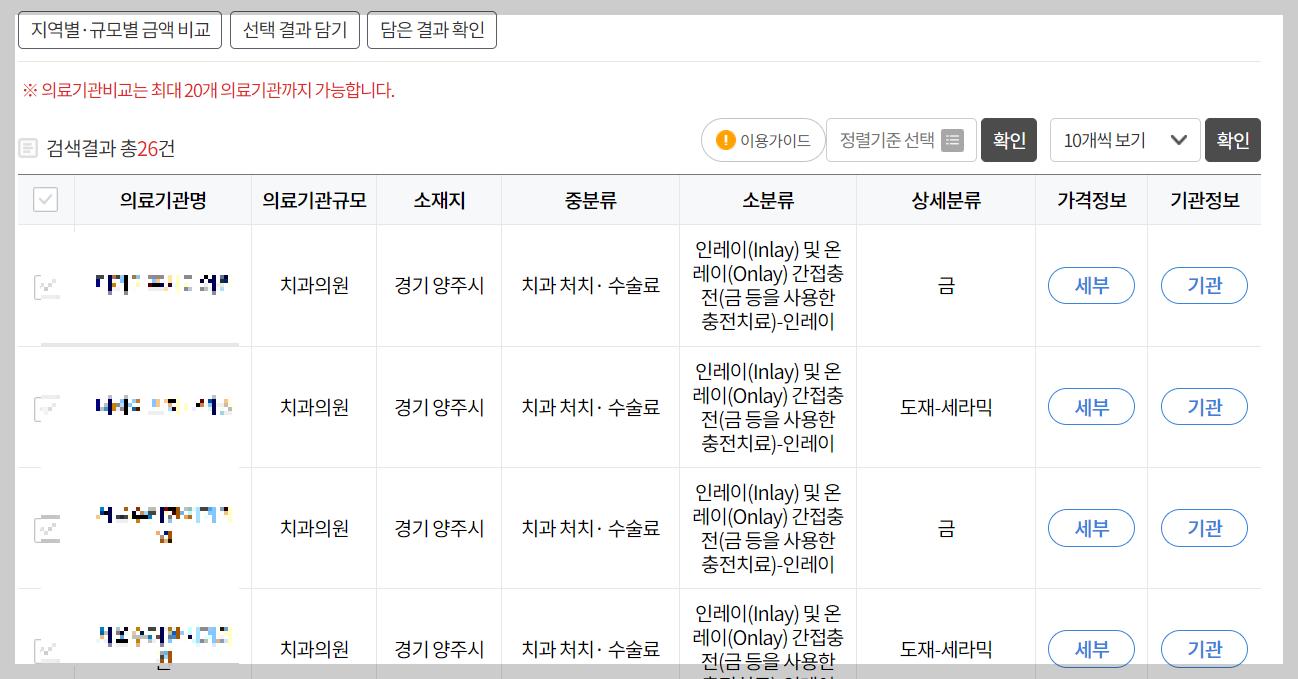Viewport: 1298px width, 679px height.
Task: Click 세부 price button in the first row
Action: [x=1091, y=286]
